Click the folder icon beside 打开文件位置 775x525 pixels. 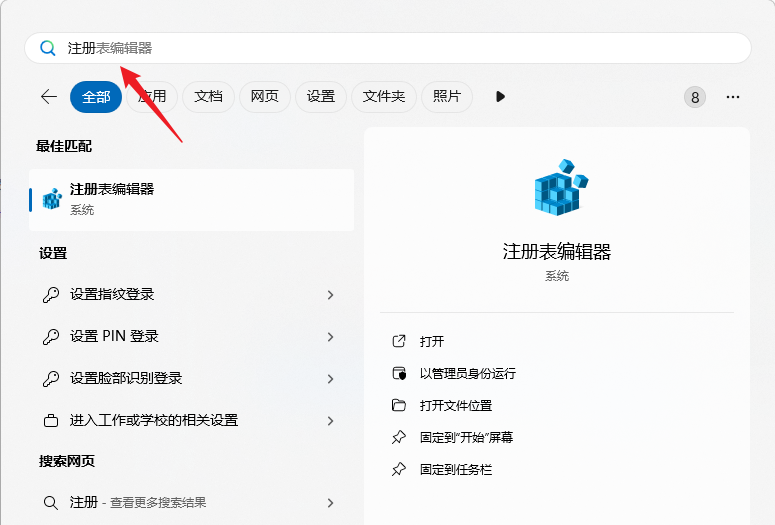click(399, 405)
